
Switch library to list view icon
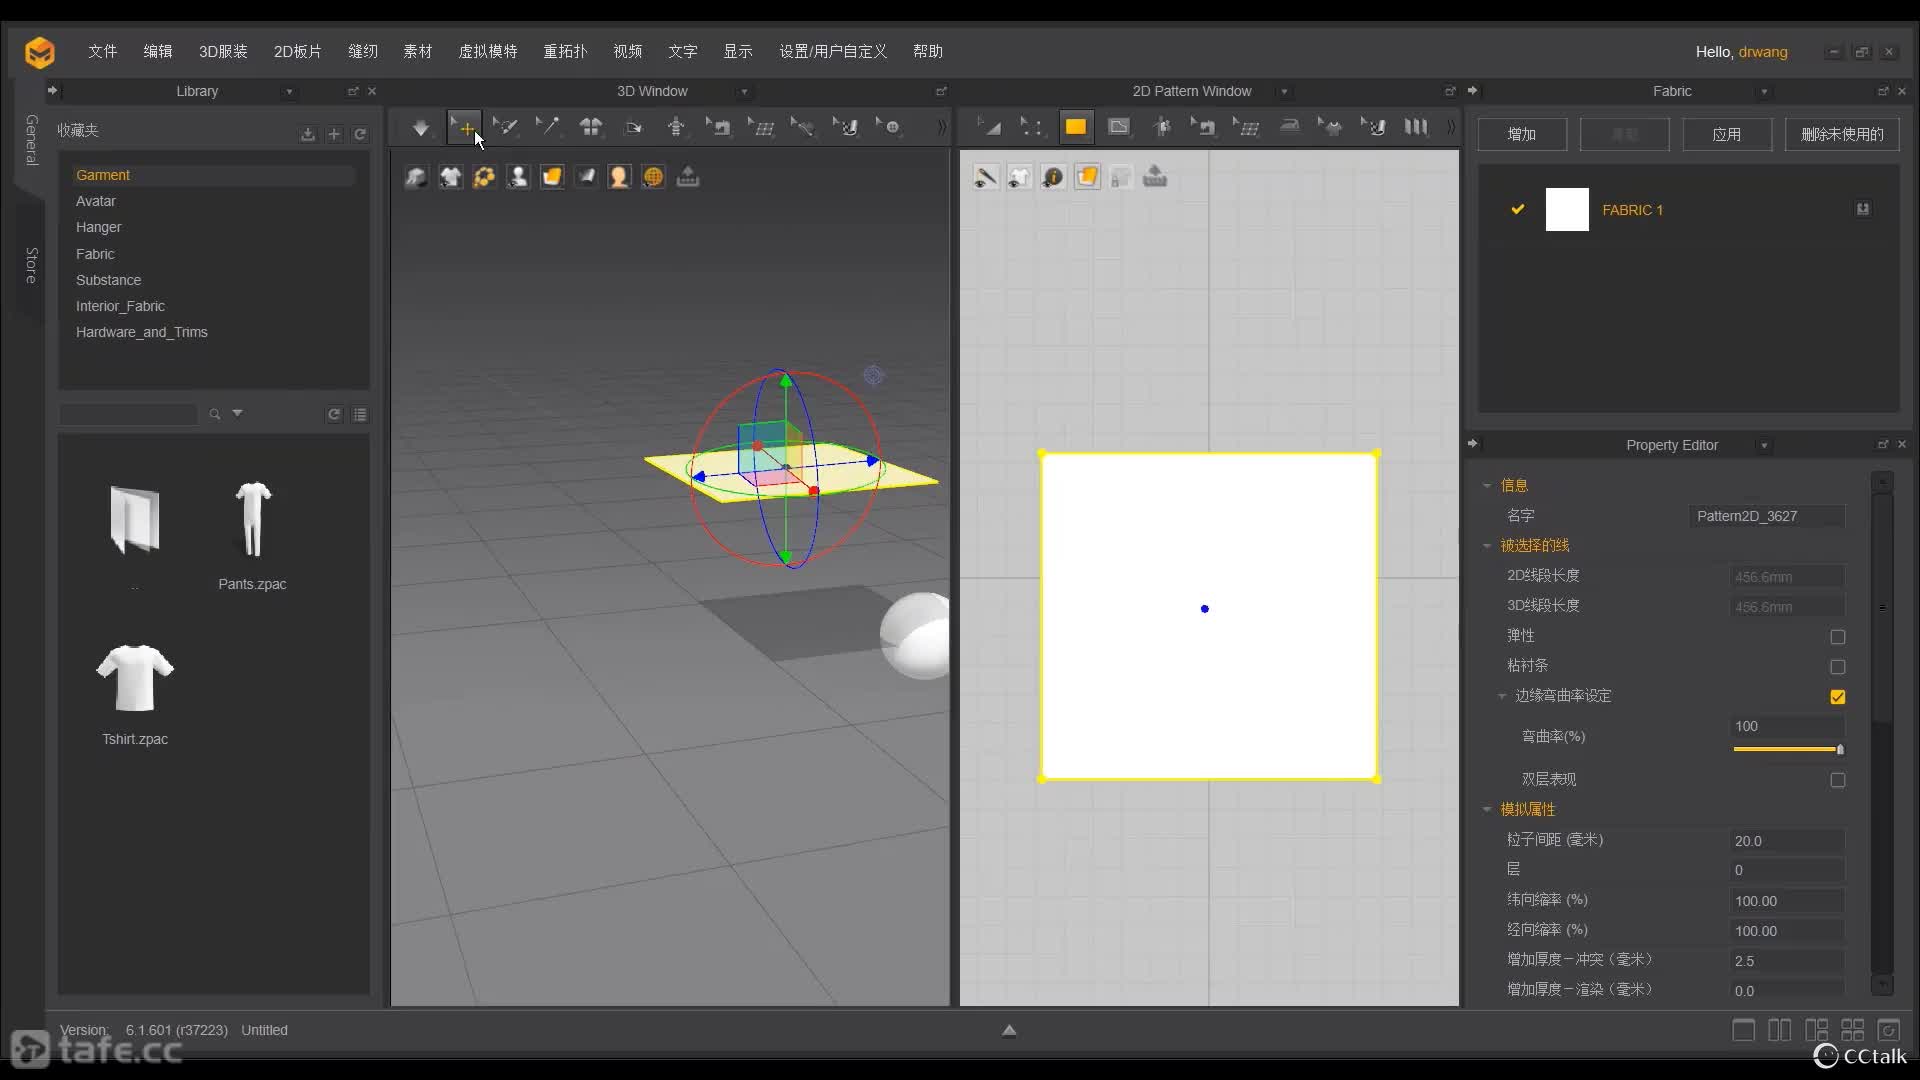point(360,414)
